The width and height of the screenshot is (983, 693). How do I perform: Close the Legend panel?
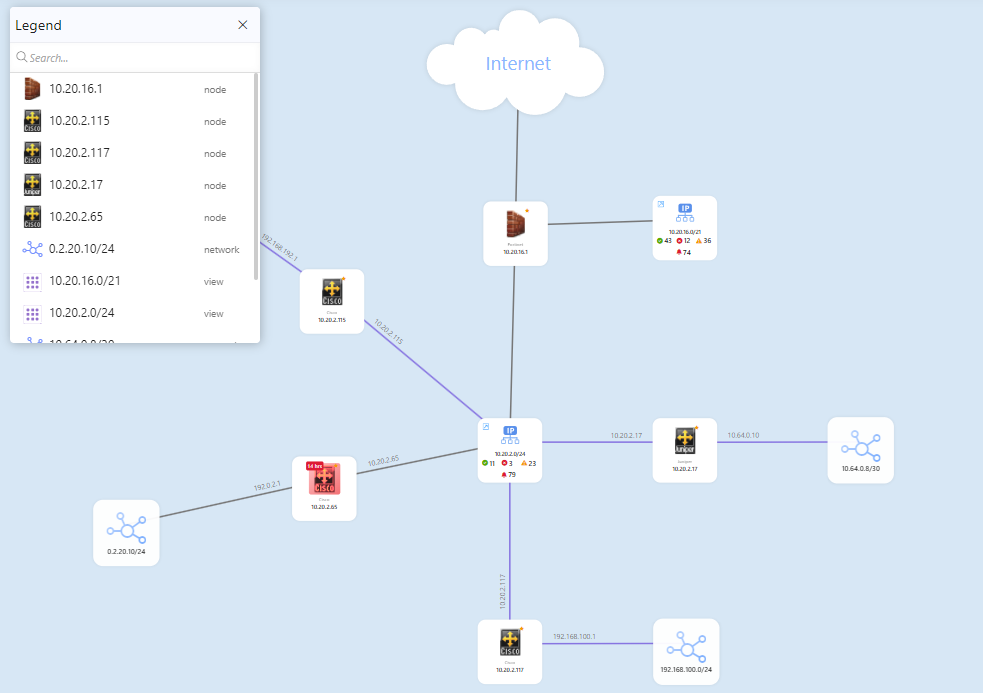(243, 25)
